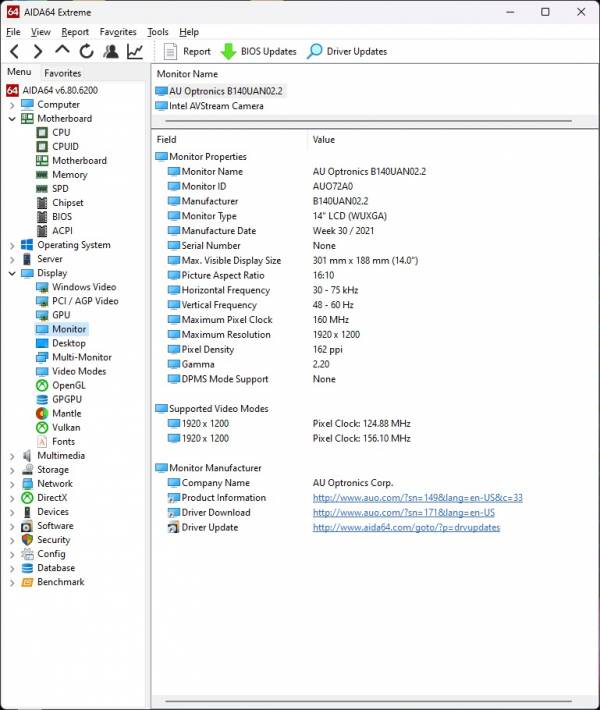Go back with the left arrow toolbar icon
The image size is (600, 710).
click(x=14, y=52)
